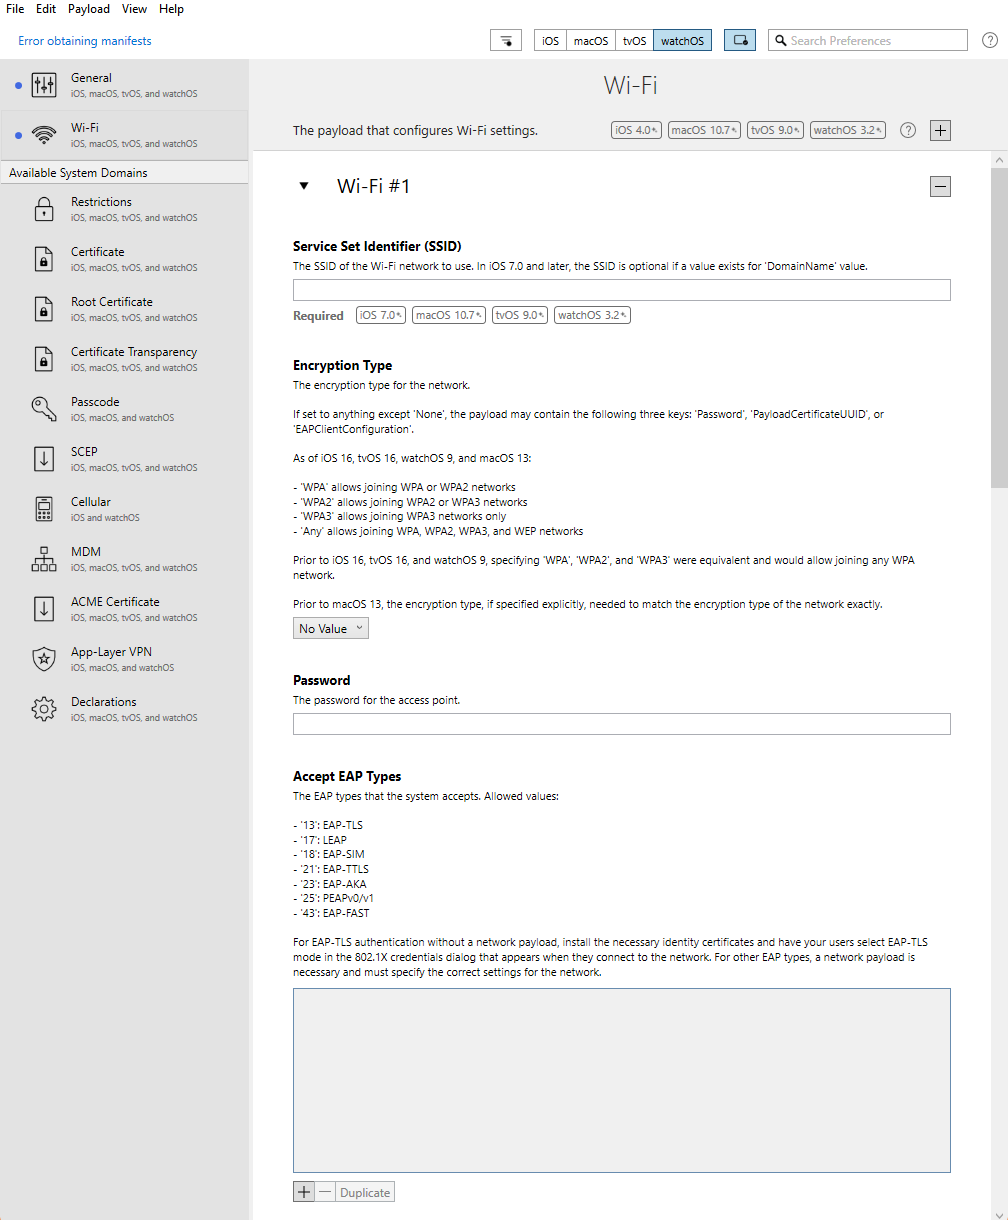This screenshot has height=1220, width=1008.
Task: Click the Duplicate button under EAP Types
Action: [x=364, y=1191]
